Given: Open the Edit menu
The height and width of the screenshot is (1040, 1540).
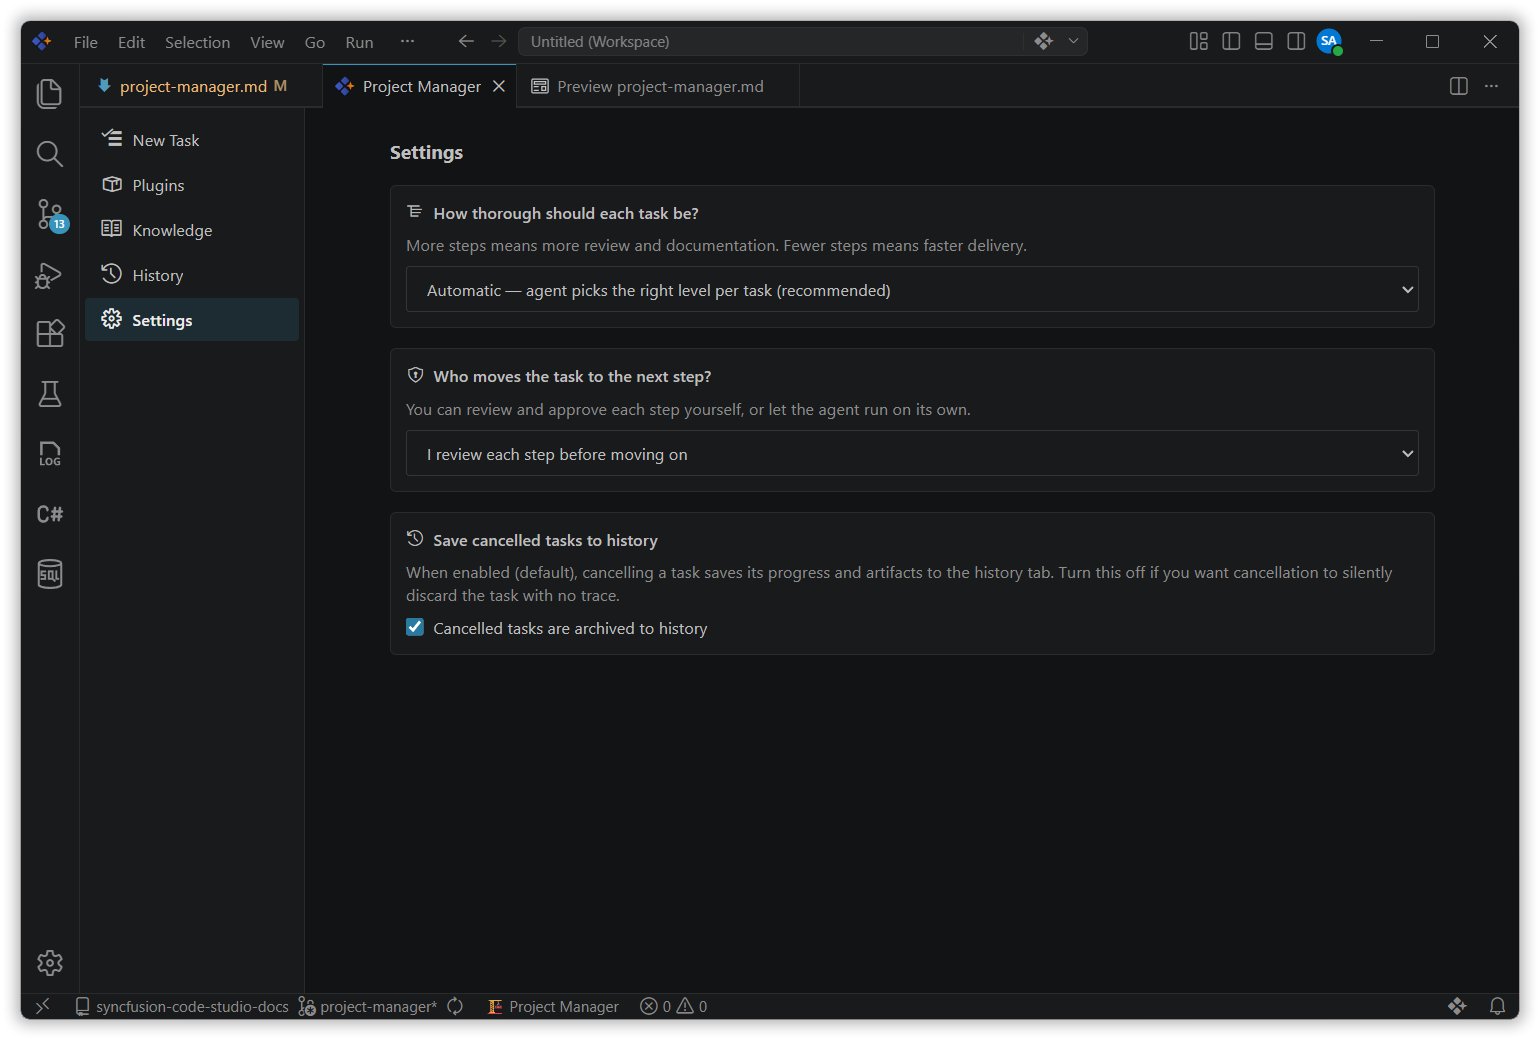Looking at the screenshot, I should click(x=131, y=42).
